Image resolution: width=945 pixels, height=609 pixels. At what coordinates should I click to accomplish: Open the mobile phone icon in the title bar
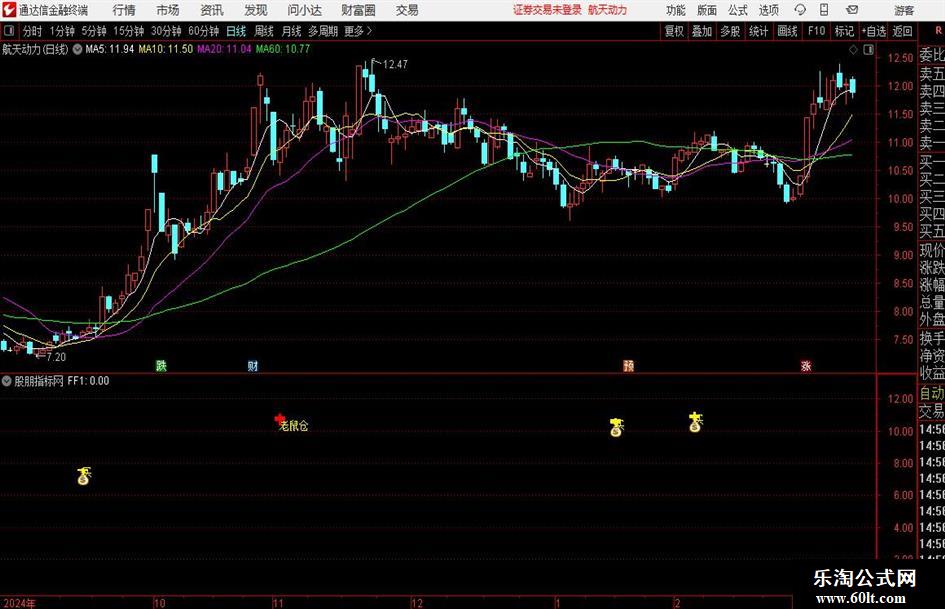point(824,10)
